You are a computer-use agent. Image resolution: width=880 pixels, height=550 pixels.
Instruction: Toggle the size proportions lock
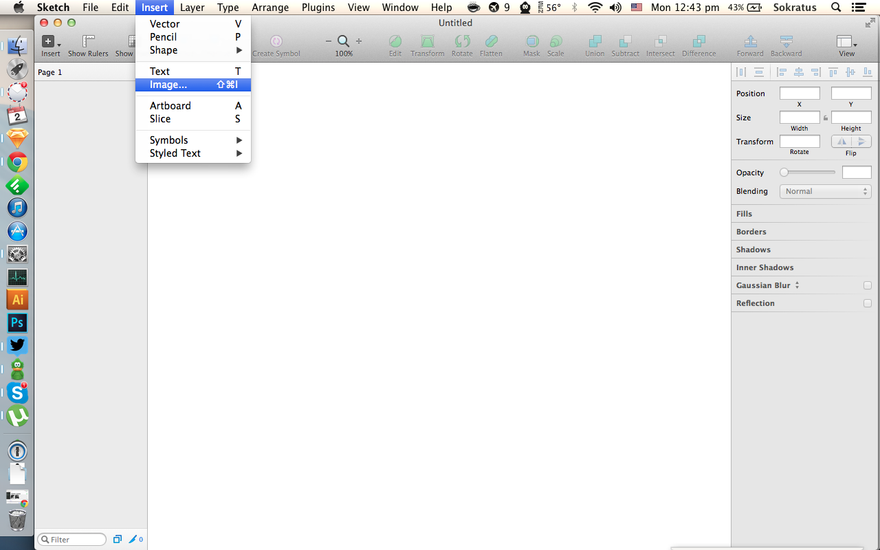[x=826, y=118]
